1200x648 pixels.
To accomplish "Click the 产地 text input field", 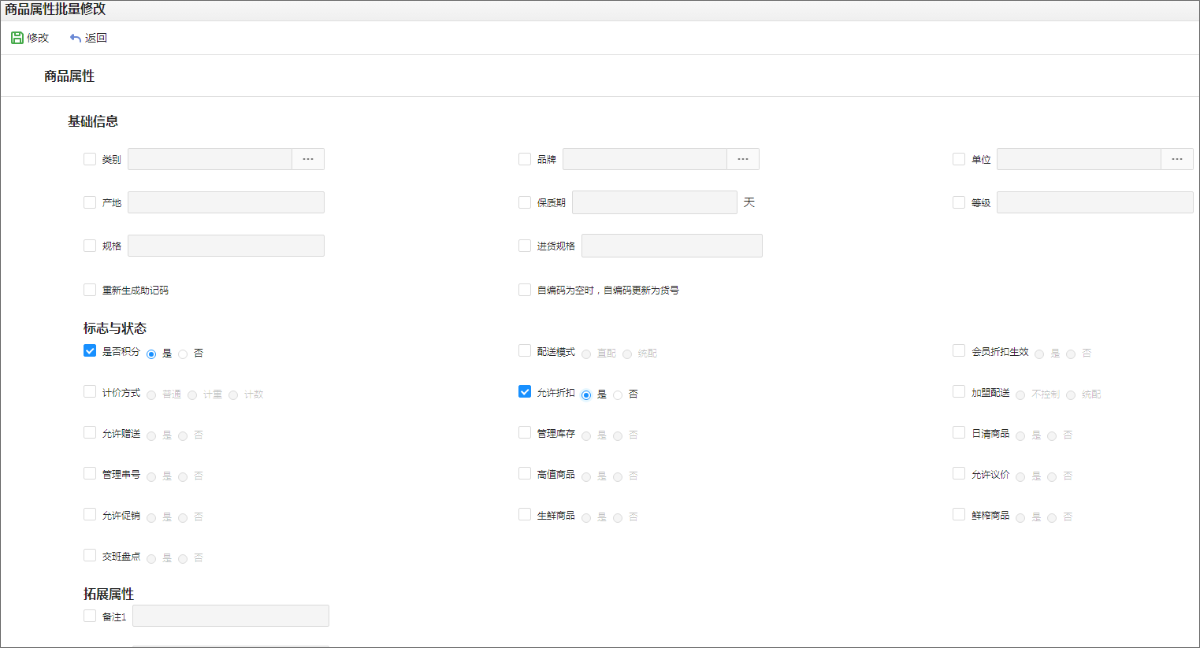I will (226, 202).
